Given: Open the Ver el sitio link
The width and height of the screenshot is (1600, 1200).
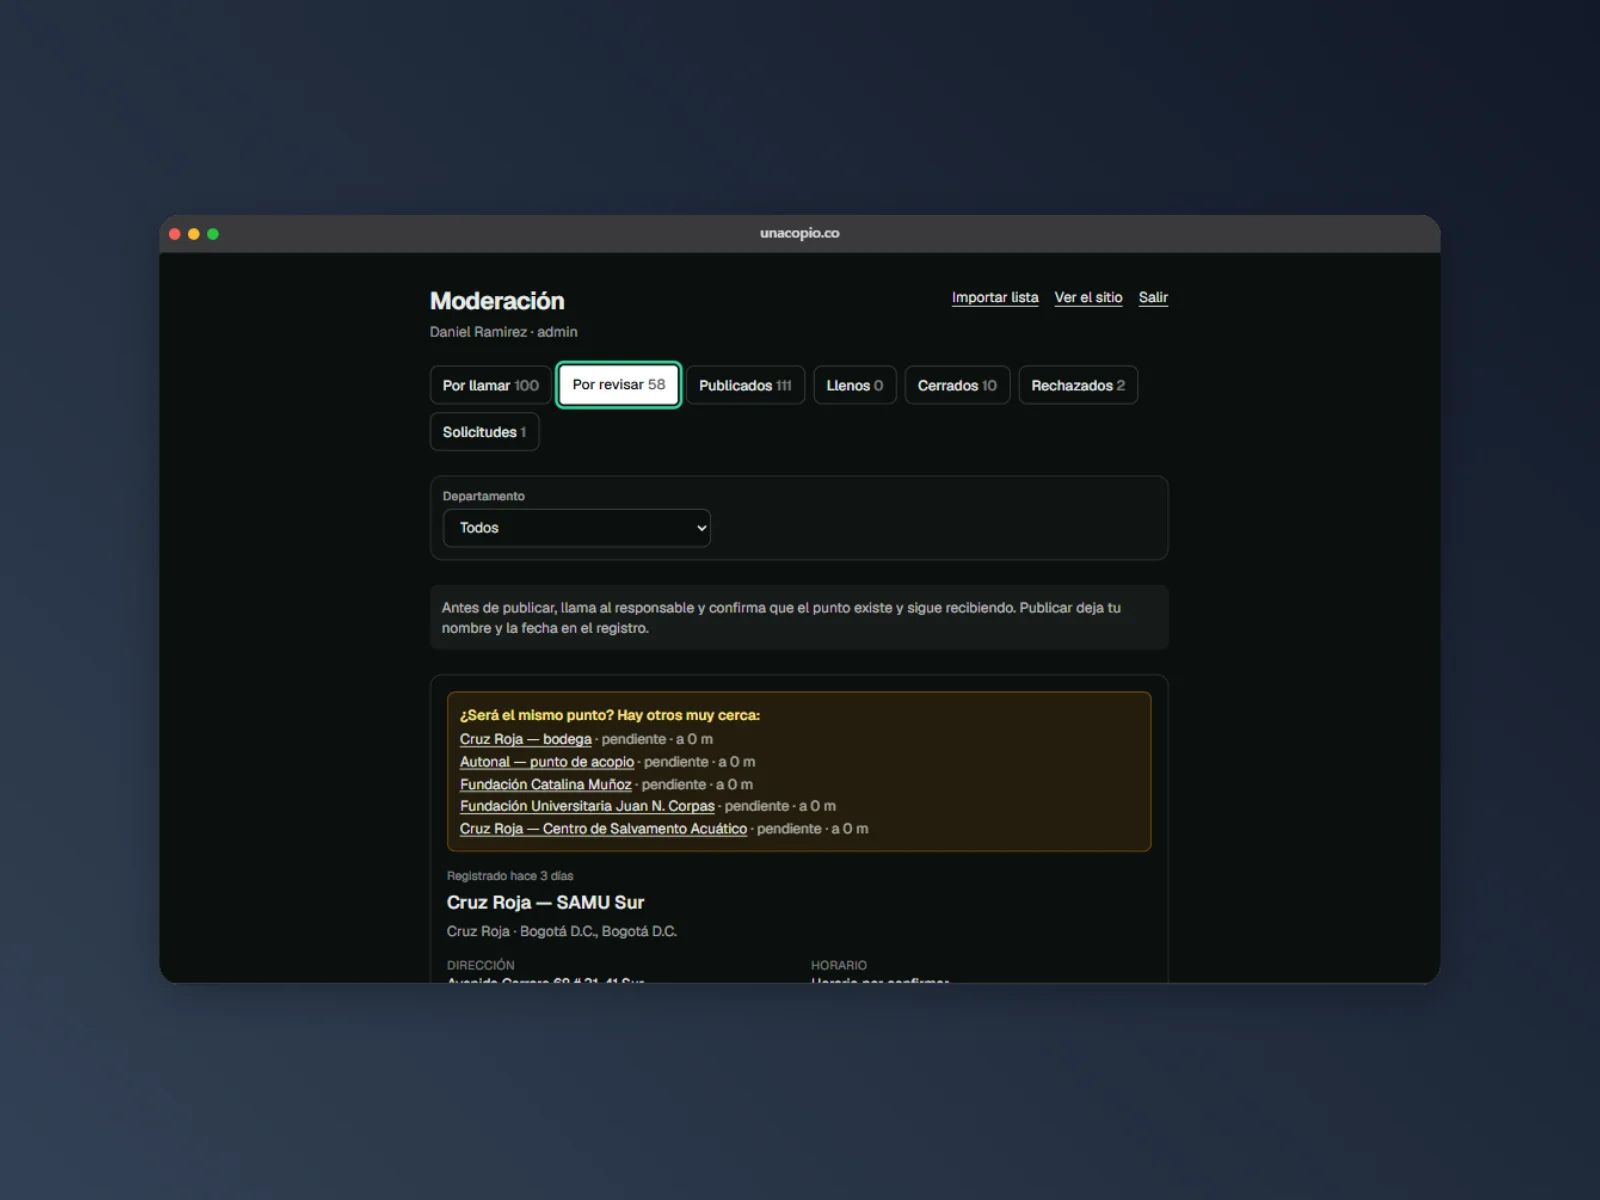Looking at the screenshot, I should [1088, 297].
